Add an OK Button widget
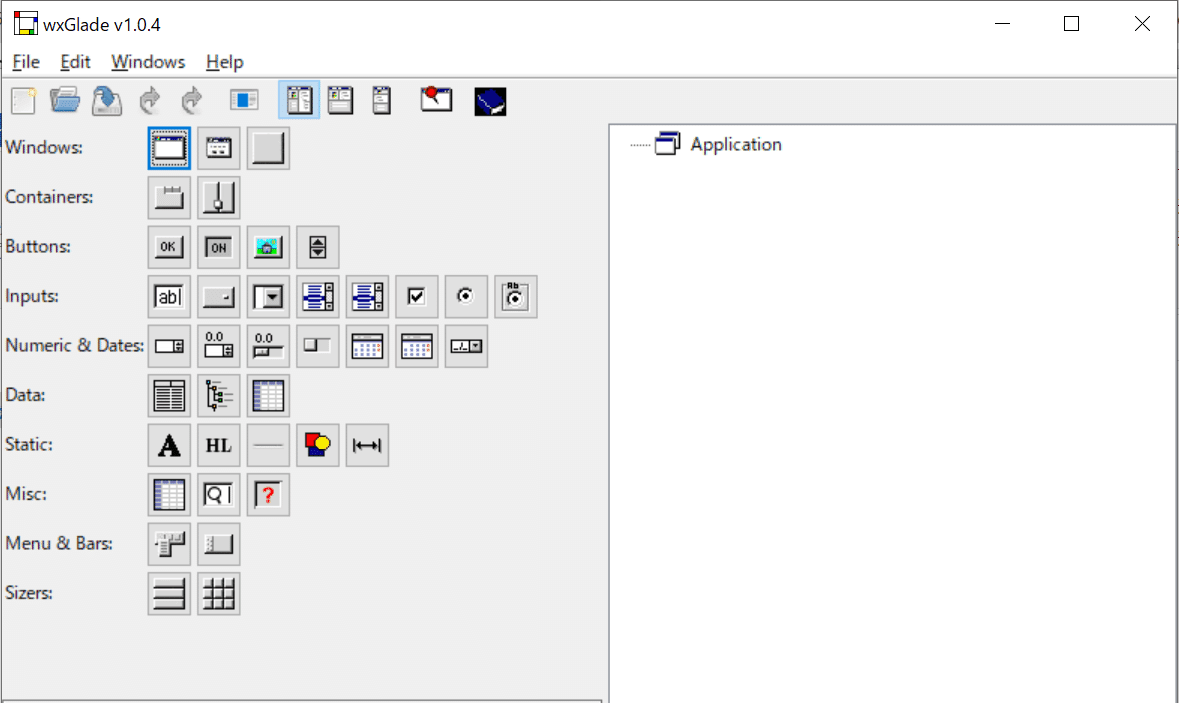The image size is (1179, 703). click(169, 247)
